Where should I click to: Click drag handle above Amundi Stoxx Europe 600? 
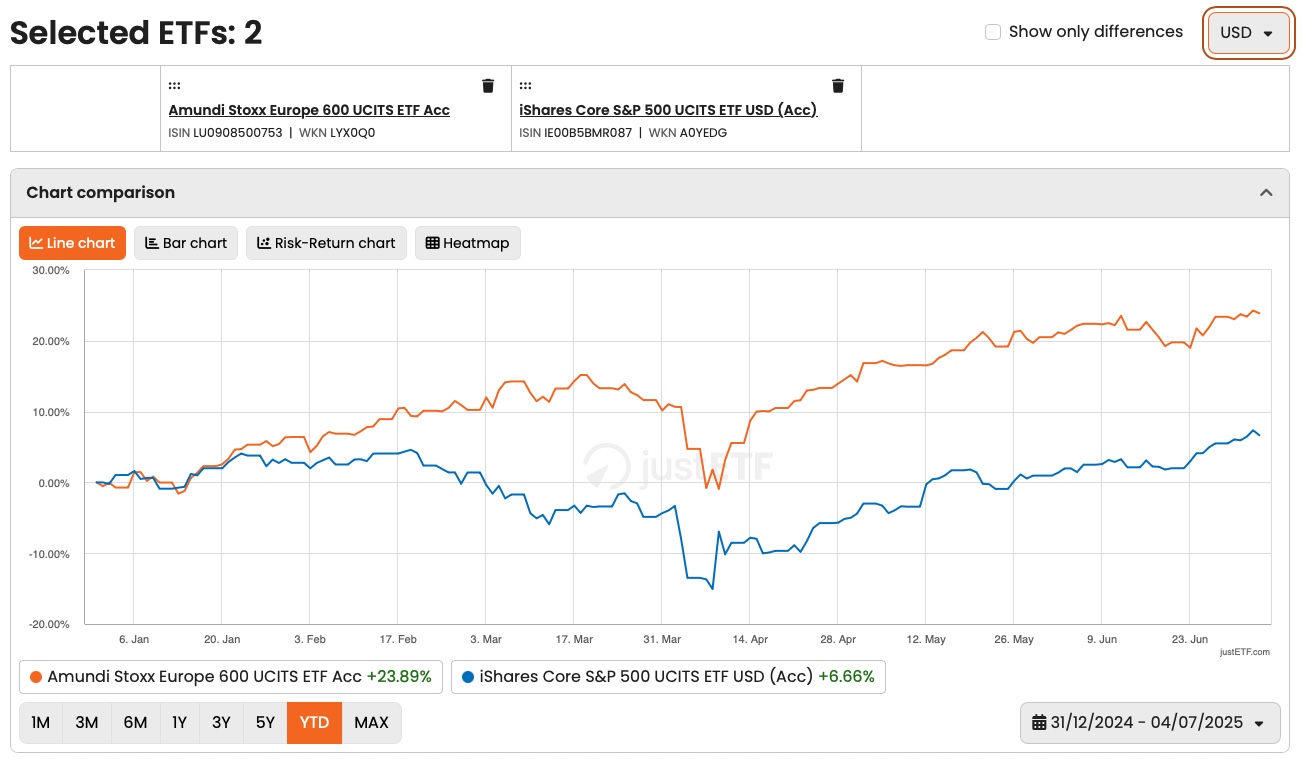pyautogui.click(x=174, y=86)
